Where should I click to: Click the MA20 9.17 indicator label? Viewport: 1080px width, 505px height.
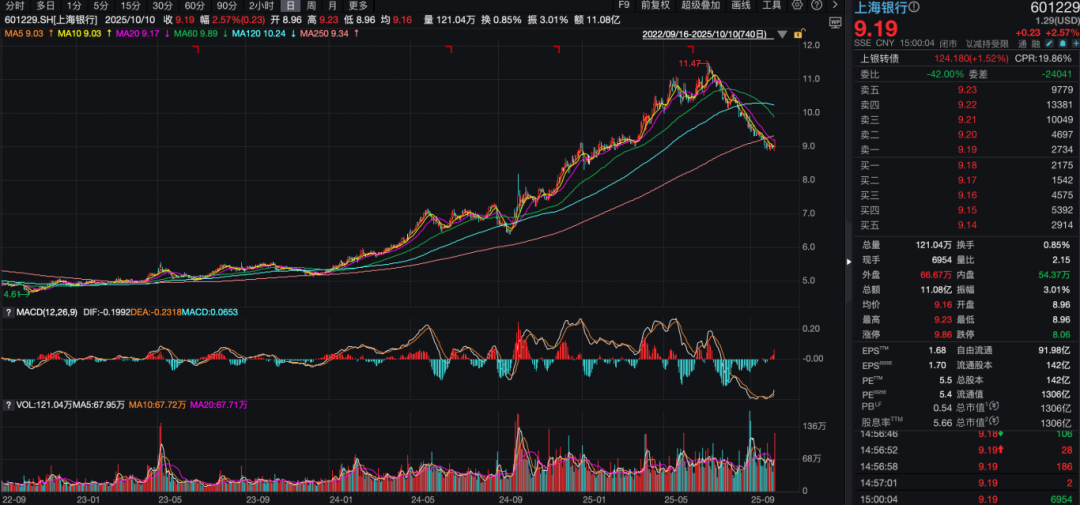(140, 33)
